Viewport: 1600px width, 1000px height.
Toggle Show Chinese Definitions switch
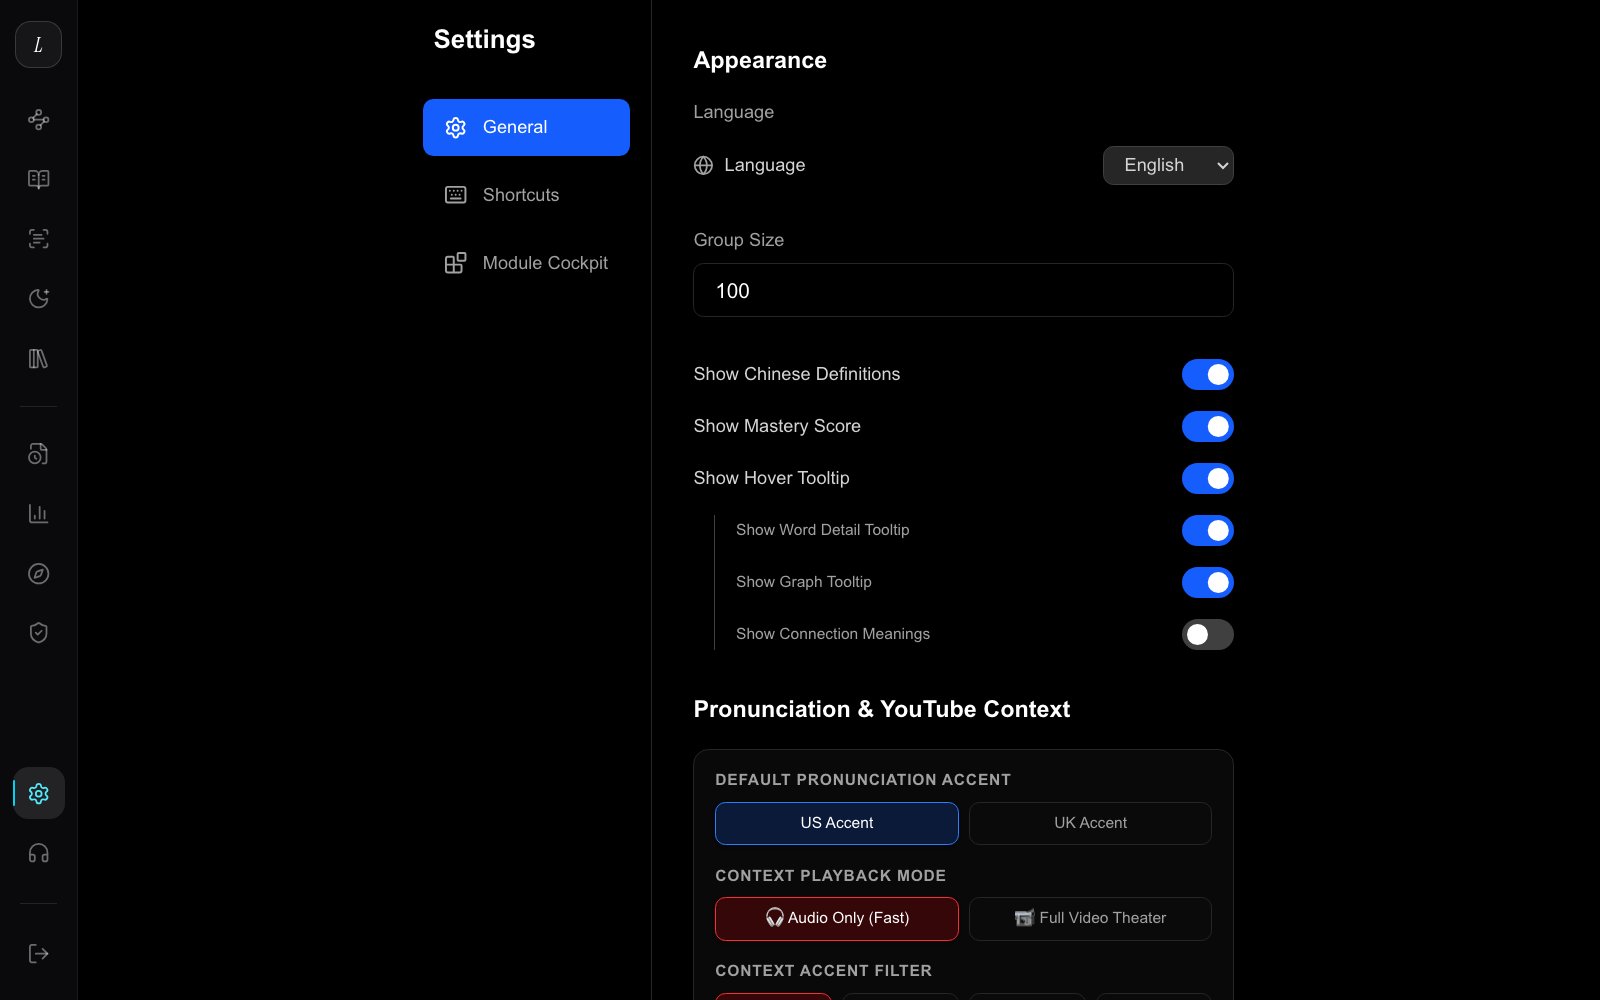click(1207, 374)
